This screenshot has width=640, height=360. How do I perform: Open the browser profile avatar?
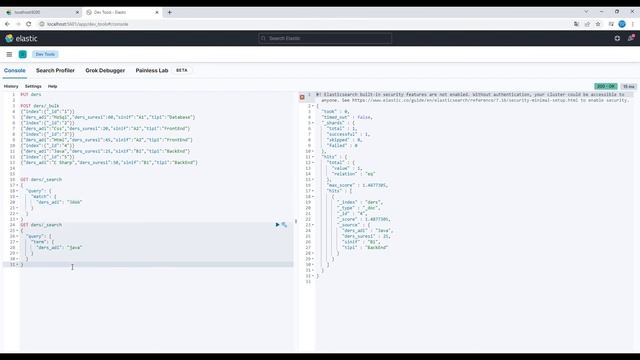point(622,24)
